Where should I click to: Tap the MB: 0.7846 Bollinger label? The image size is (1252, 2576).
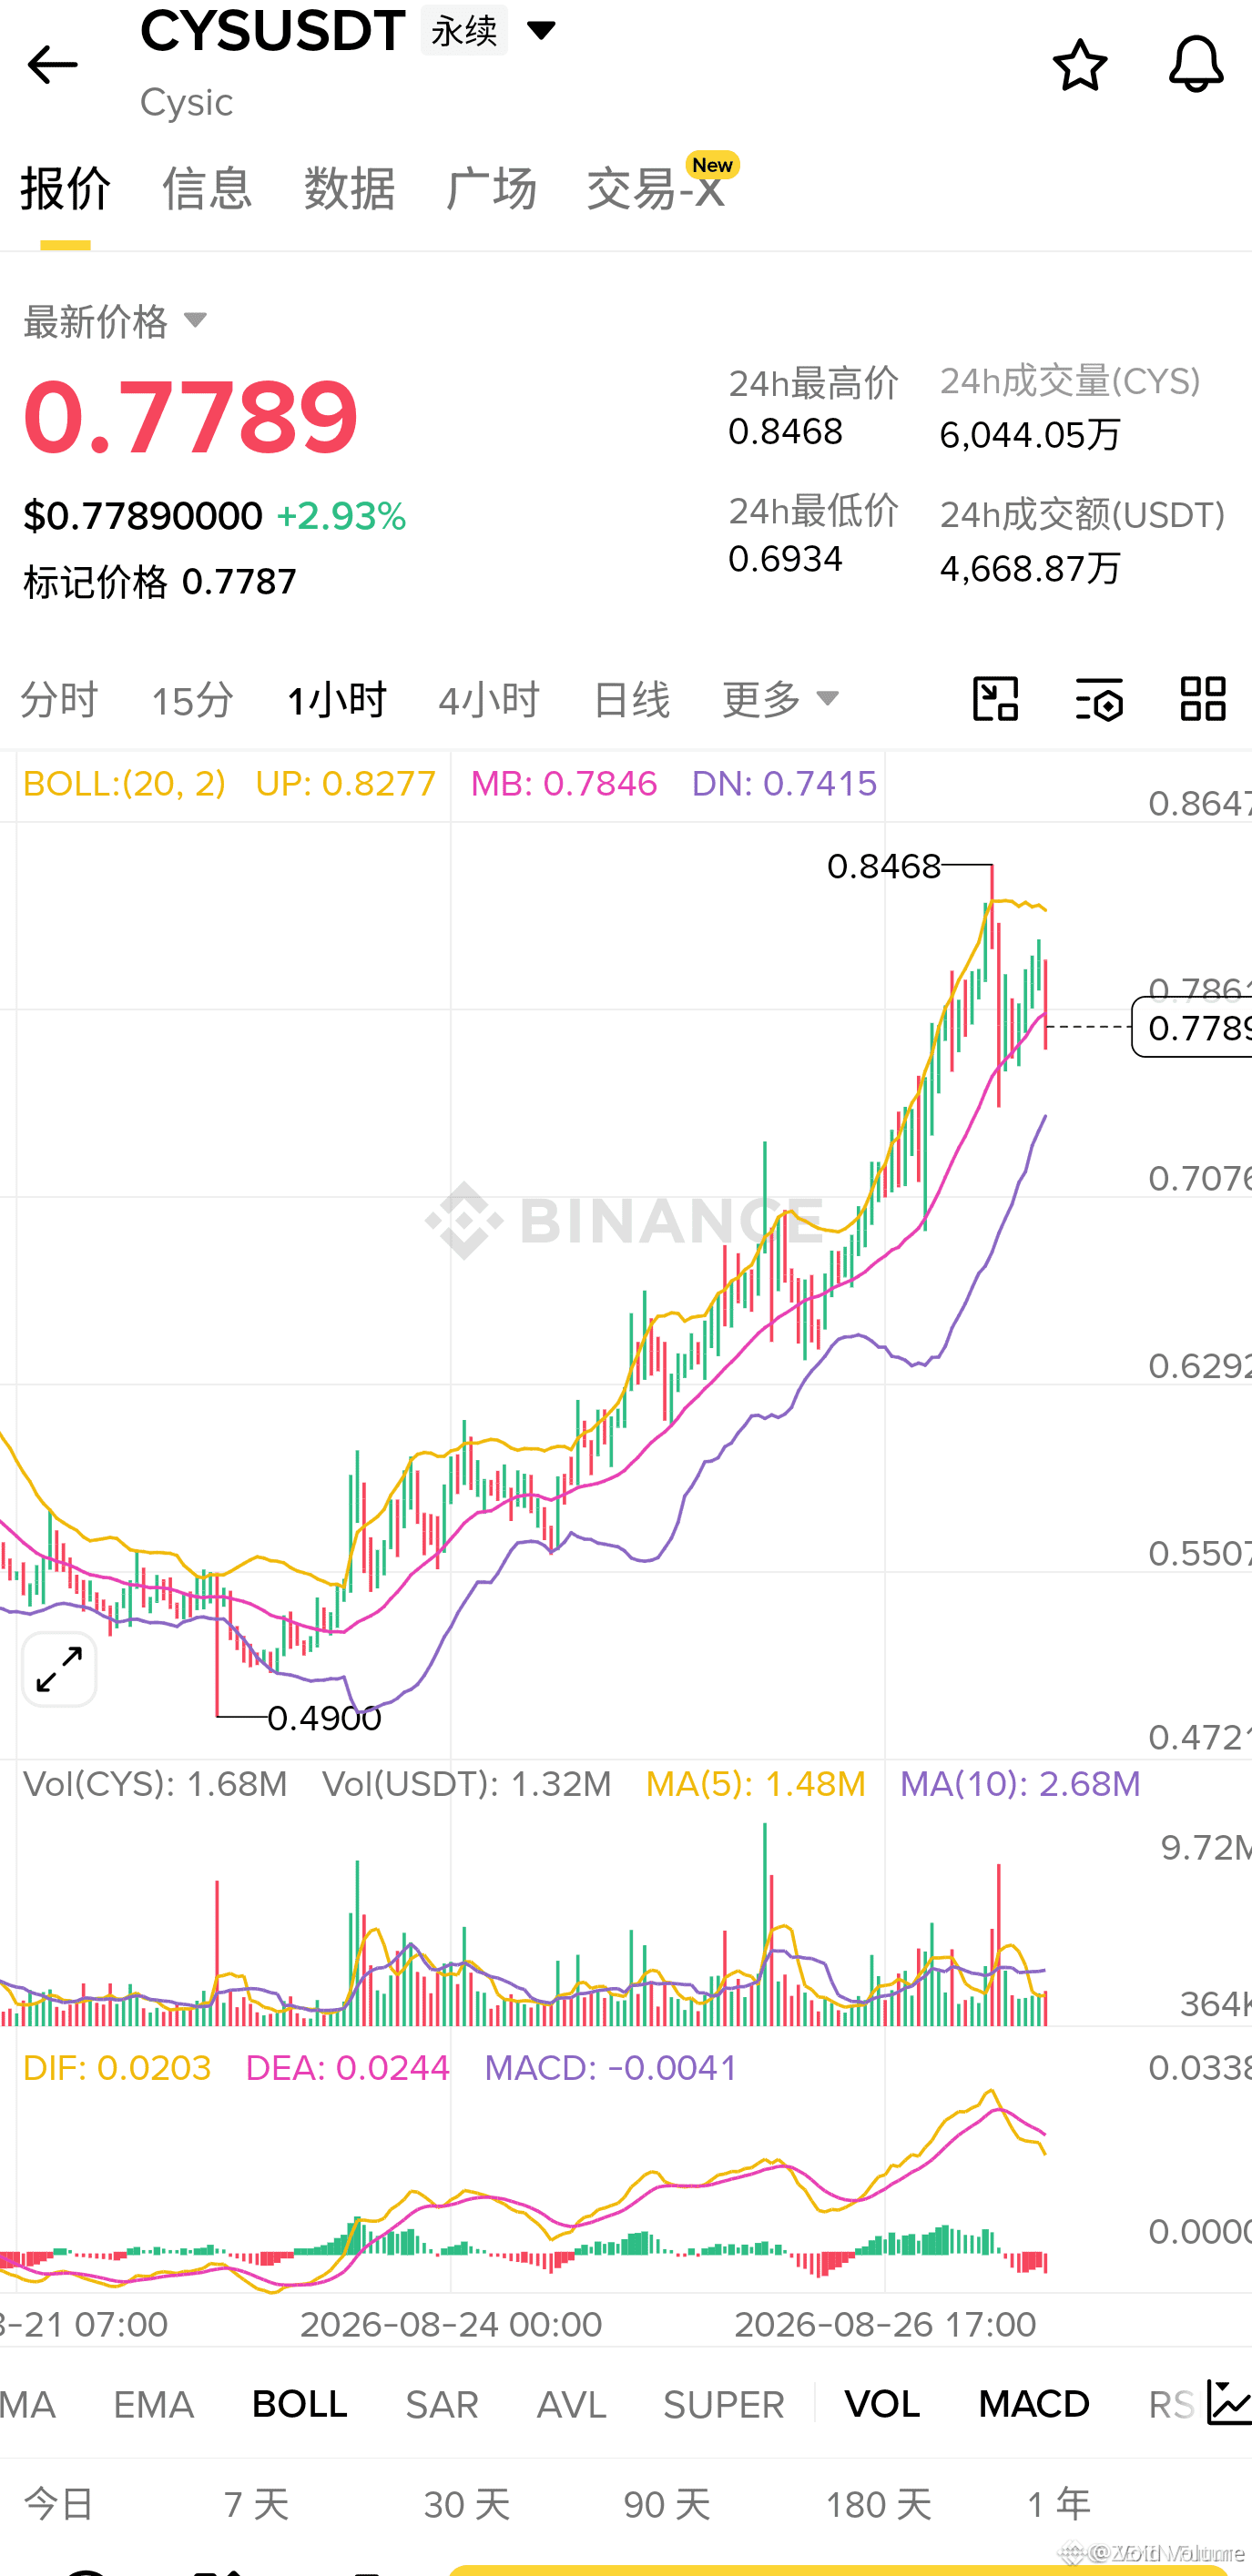(563, 784)
